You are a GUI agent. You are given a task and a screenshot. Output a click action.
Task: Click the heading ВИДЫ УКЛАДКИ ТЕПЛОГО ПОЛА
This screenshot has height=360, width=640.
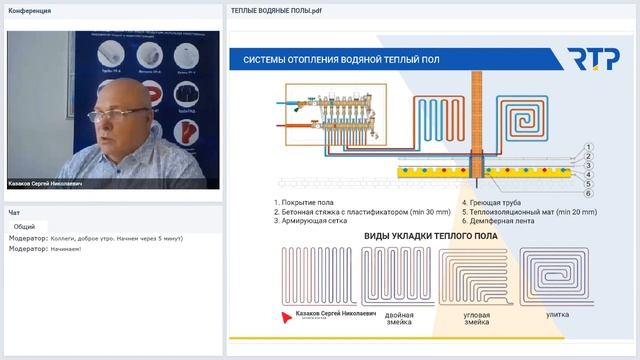point(431,236)
